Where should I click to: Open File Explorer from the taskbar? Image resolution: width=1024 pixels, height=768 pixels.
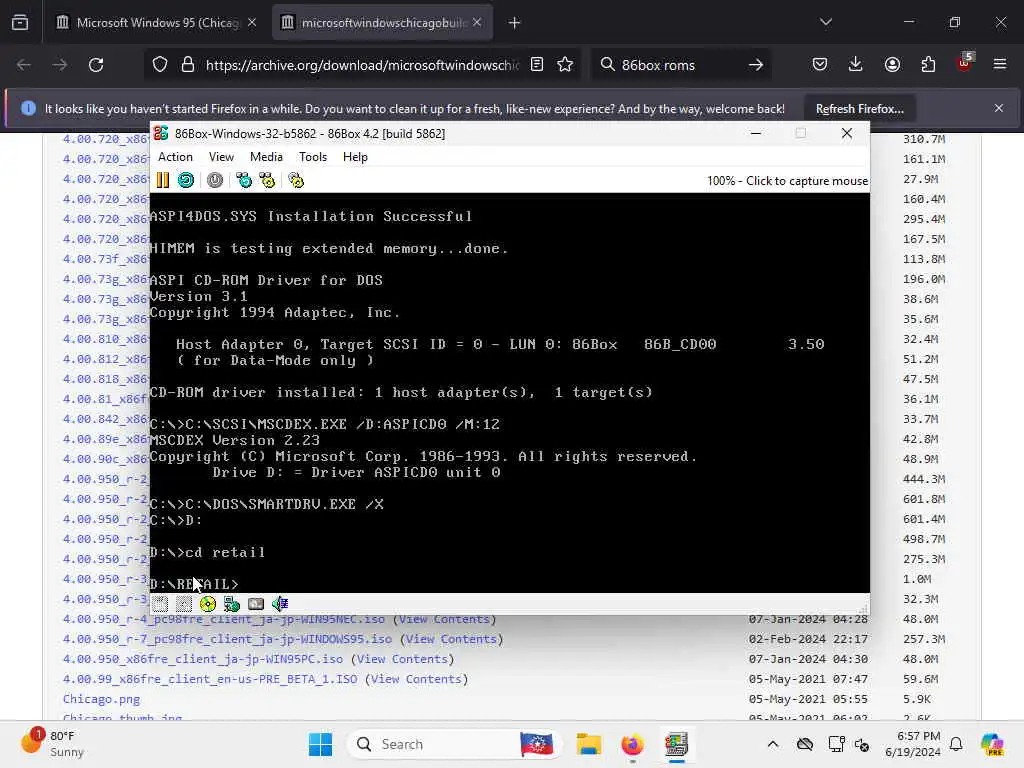click(588, 744)
